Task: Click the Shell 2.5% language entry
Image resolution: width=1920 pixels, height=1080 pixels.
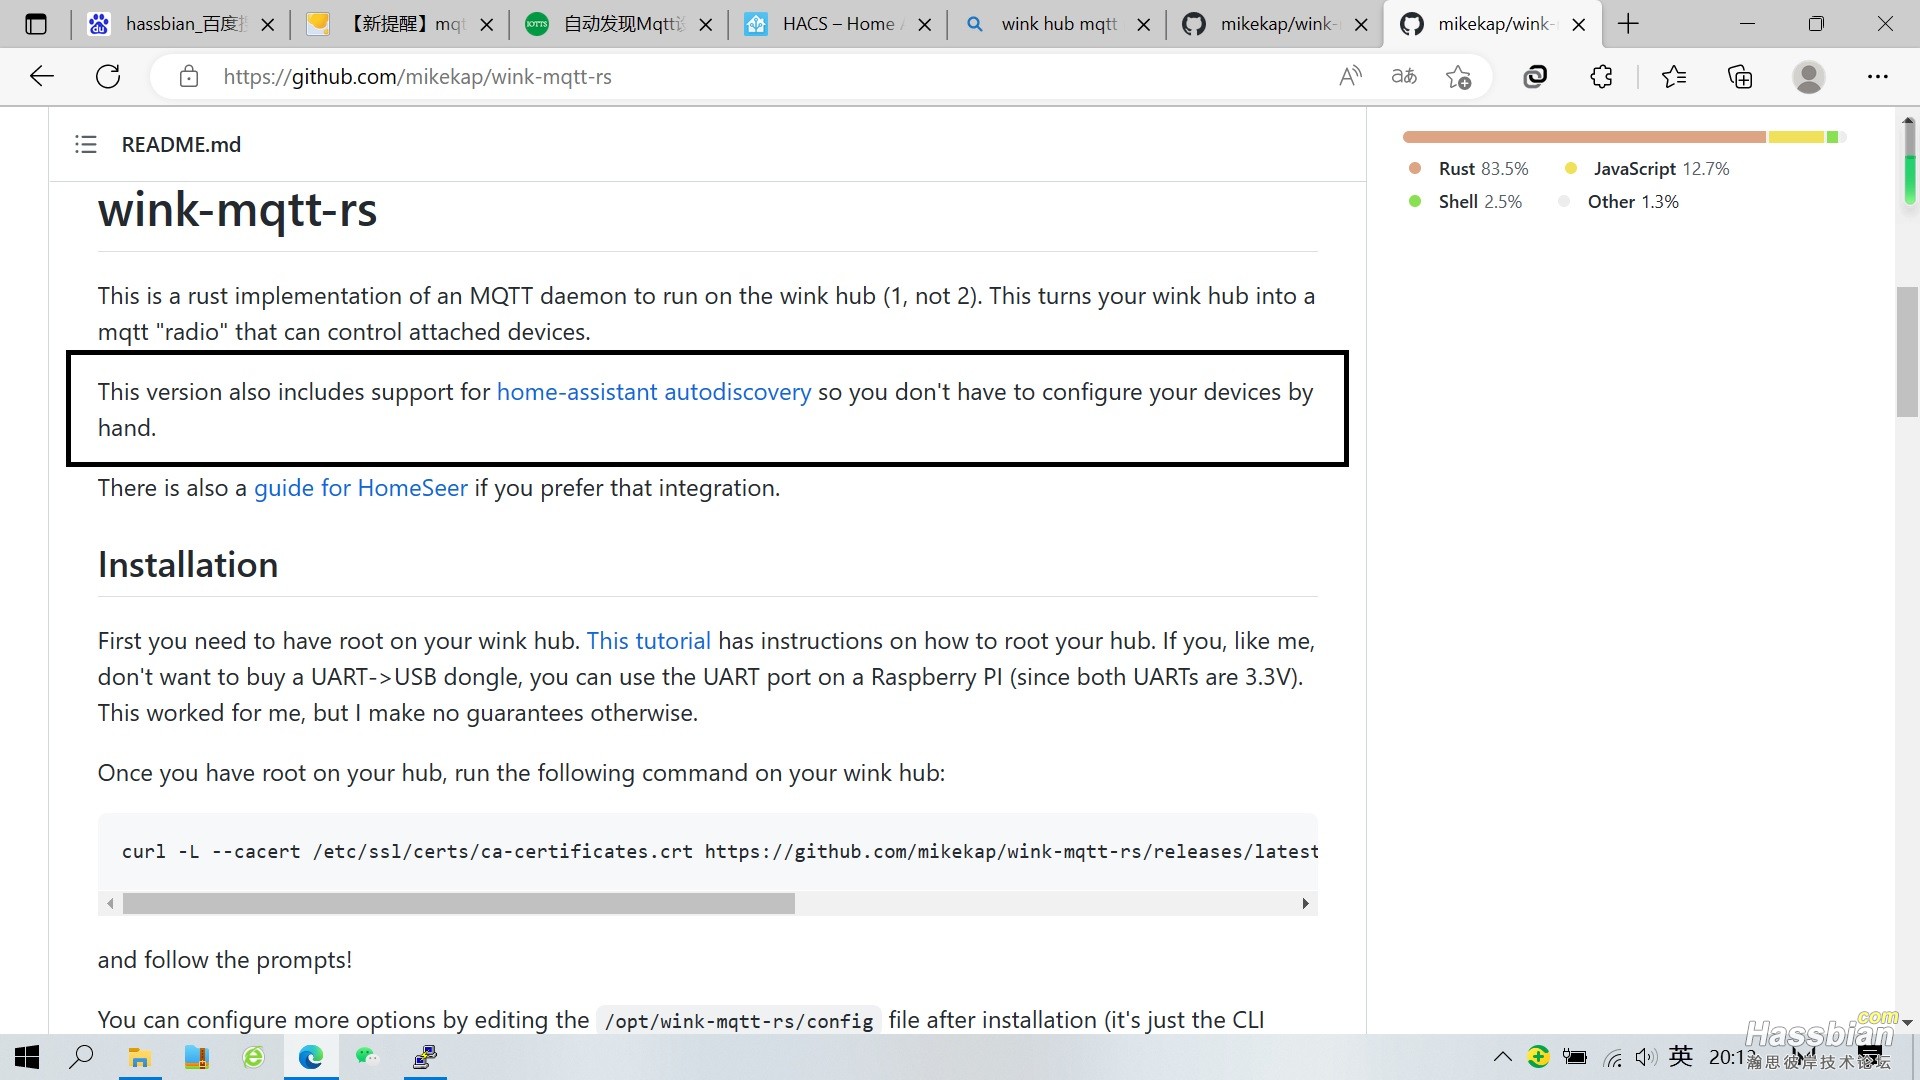Action: (x=1465, y=202)
